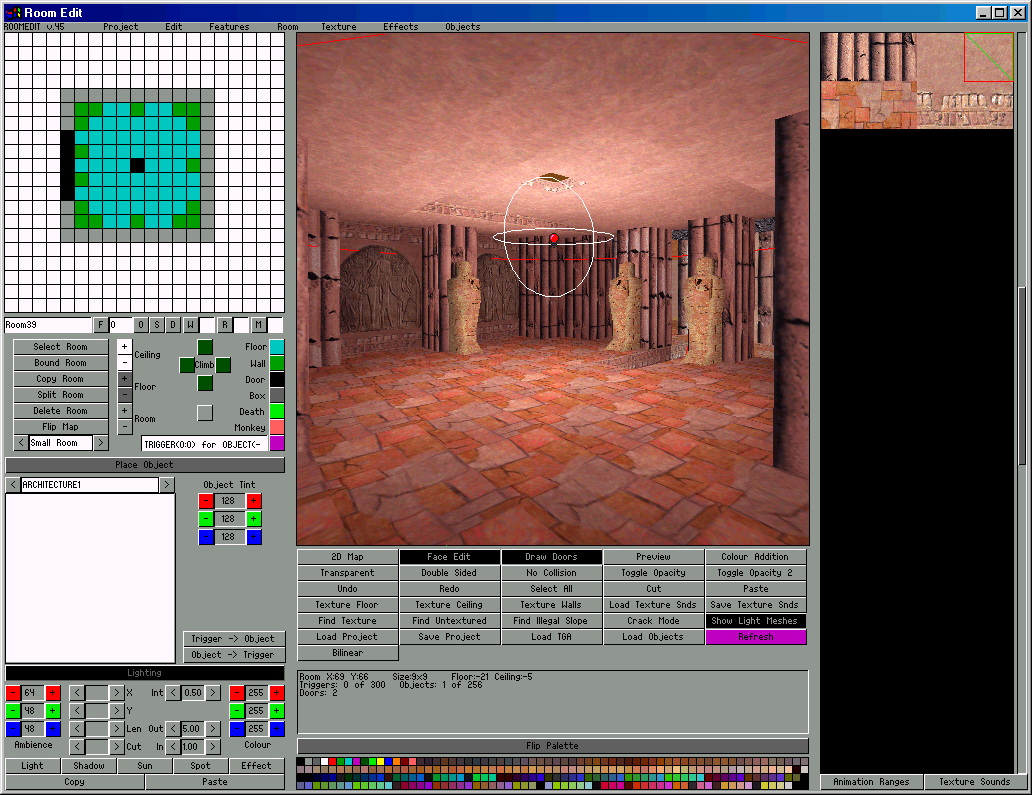Click the grey square below the Climb buttons
Screen dimensions: 1032x795
[204, 412]
